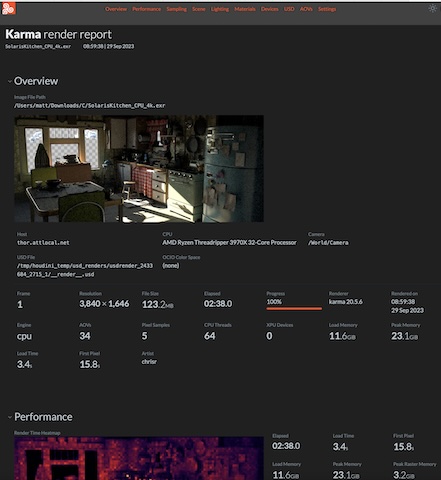This screenshot has height=480, width=441.
Task: Click the Overview Load Memory 11.6 GB
Action: [342, 336]
